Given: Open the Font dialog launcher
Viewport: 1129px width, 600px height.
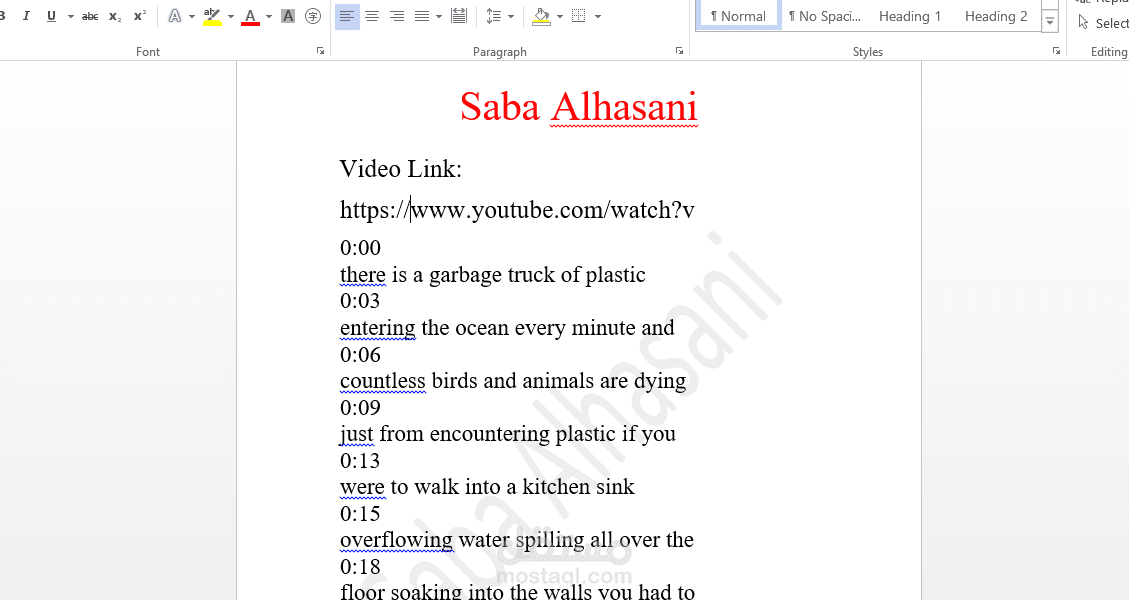Looking at the screenshot, I should click(x=320, y=51).
